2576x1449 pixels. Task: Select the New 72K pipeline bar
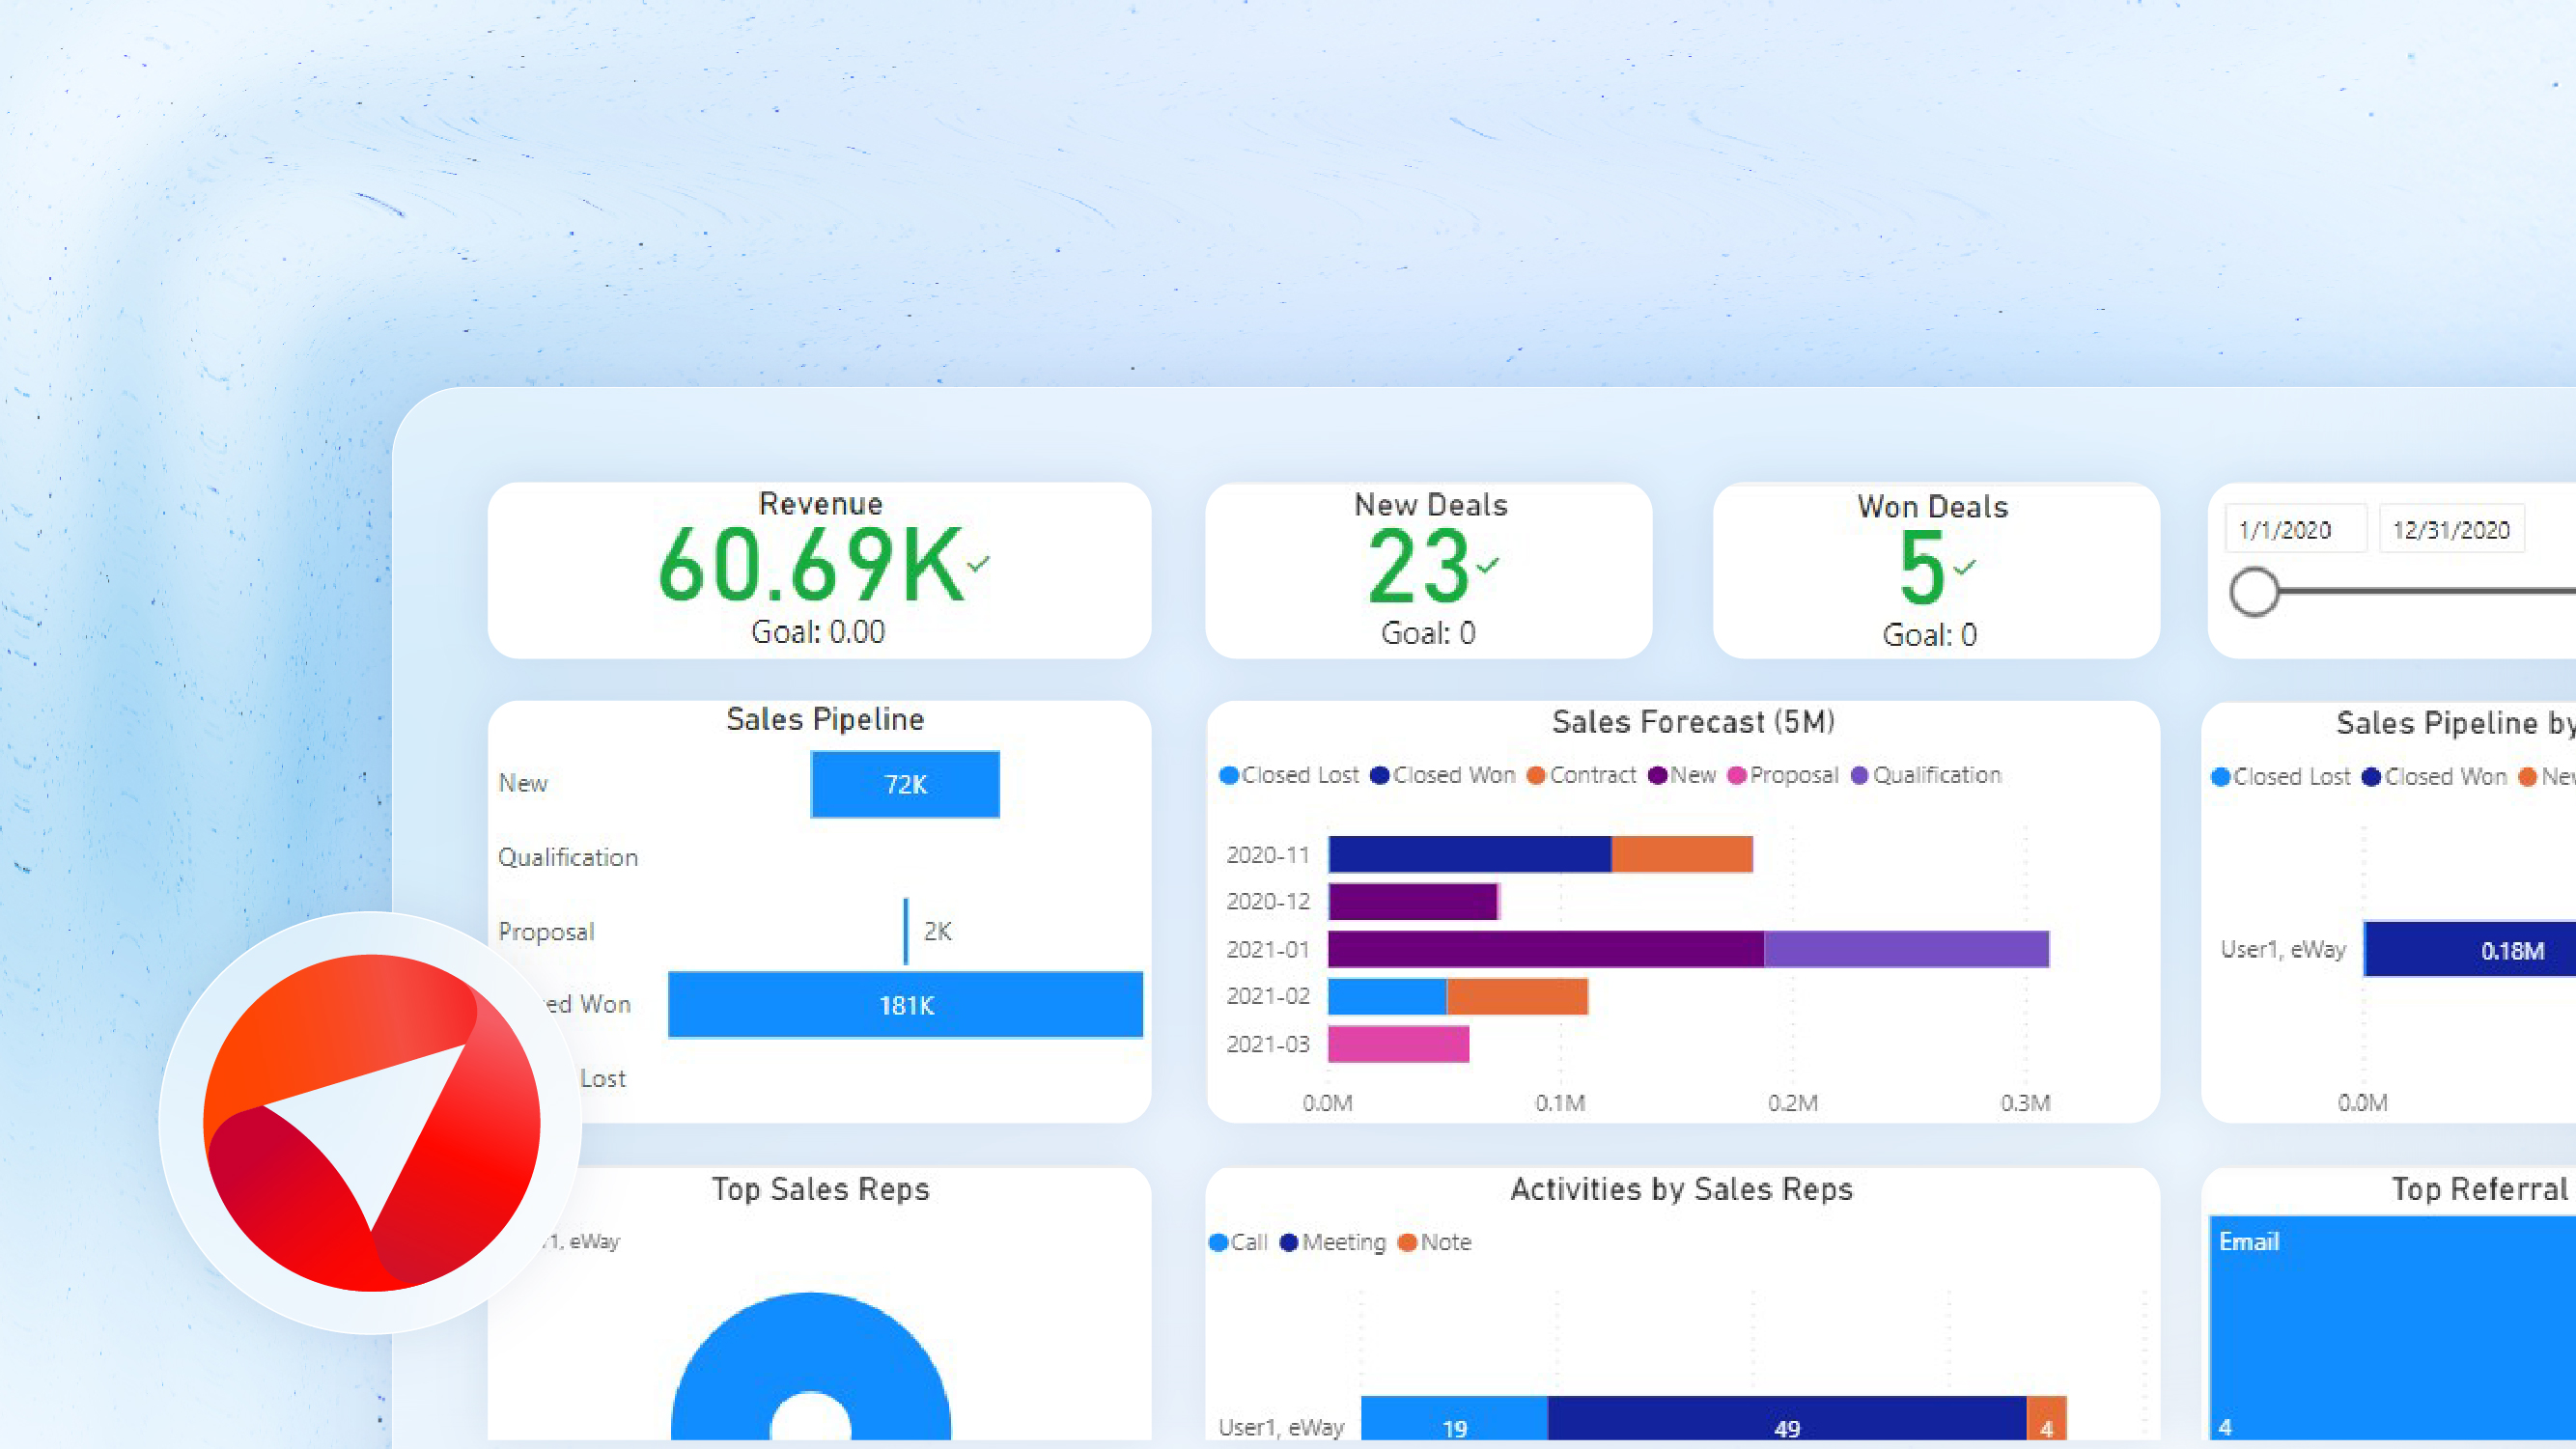[905, 784]
